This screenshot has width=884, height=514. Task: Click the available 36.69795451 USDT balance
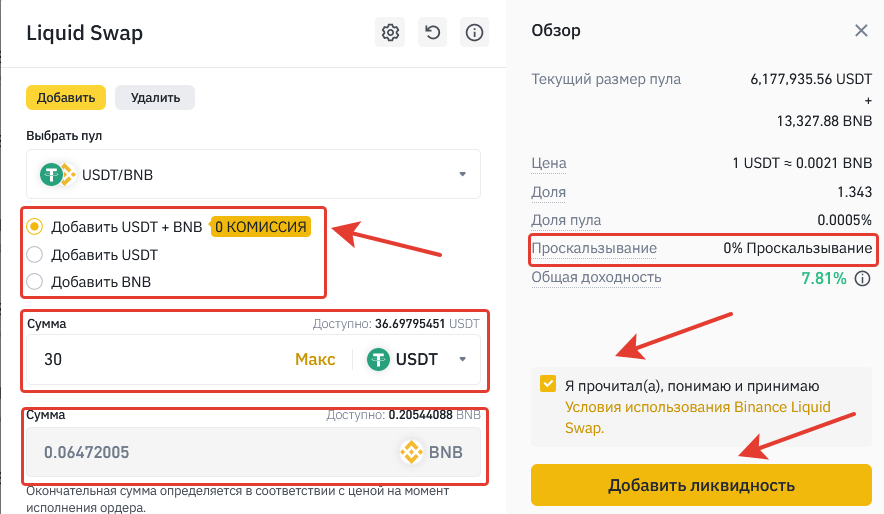(410, 324)
